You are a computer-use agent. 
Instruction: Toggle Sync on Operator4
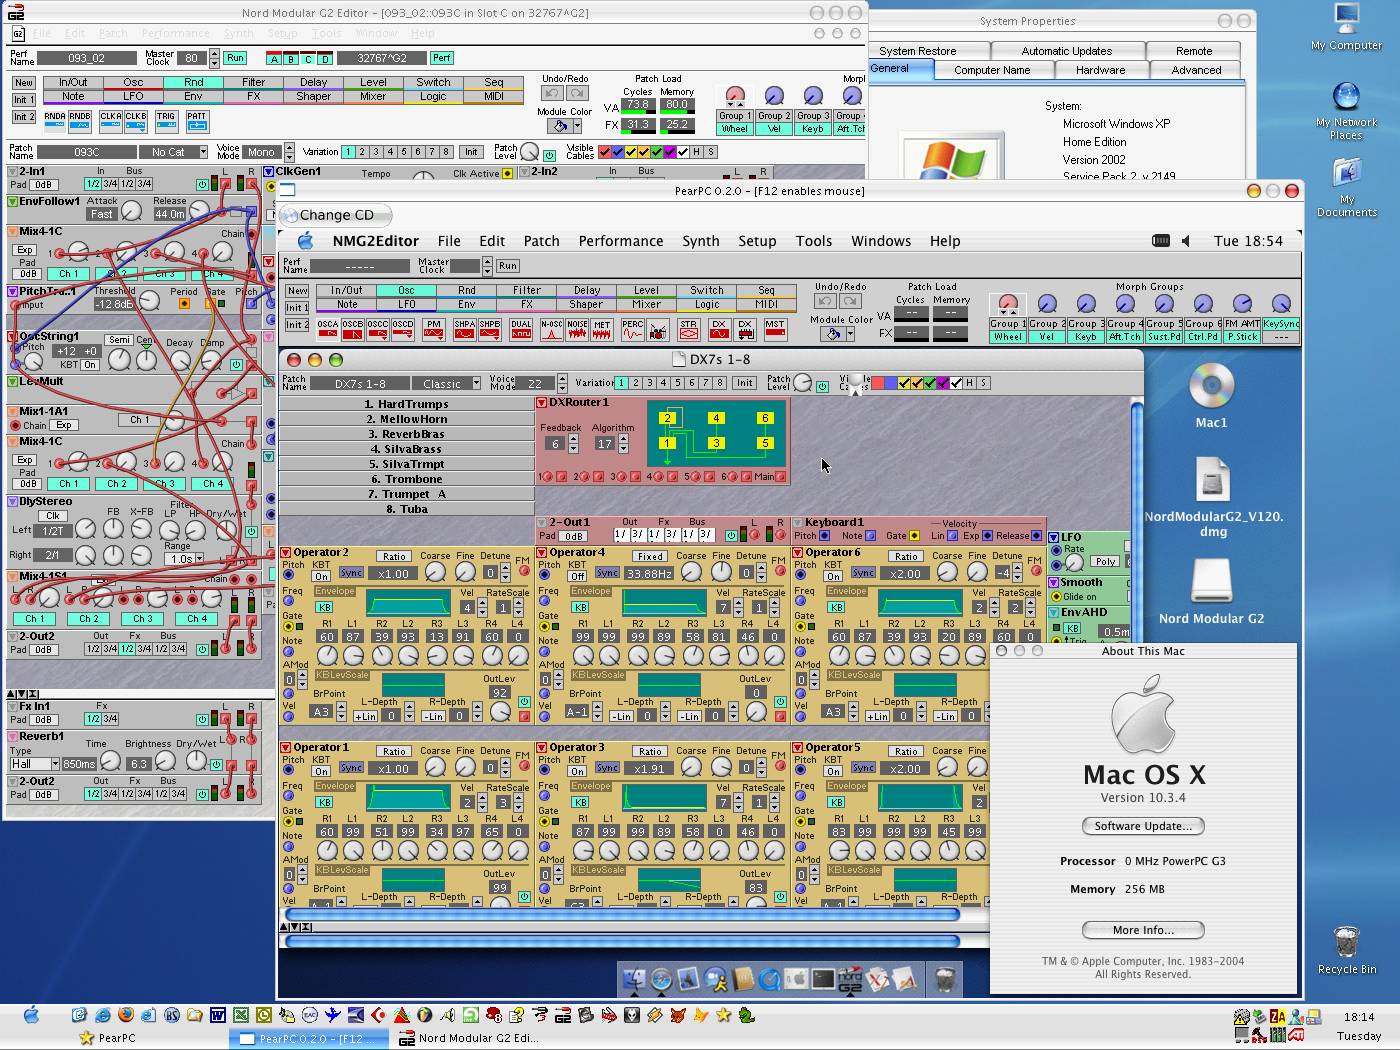pyautogui.click(x=607, y=573)
